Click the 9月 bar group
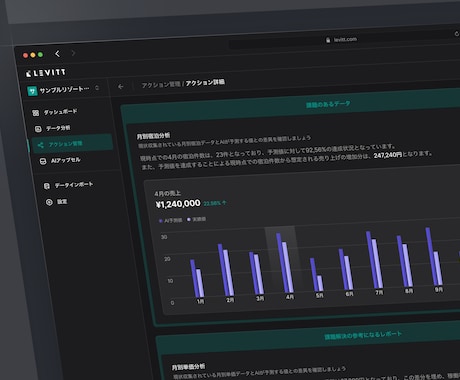Screen dimensions: 460x380 click(x=434, y=256)
